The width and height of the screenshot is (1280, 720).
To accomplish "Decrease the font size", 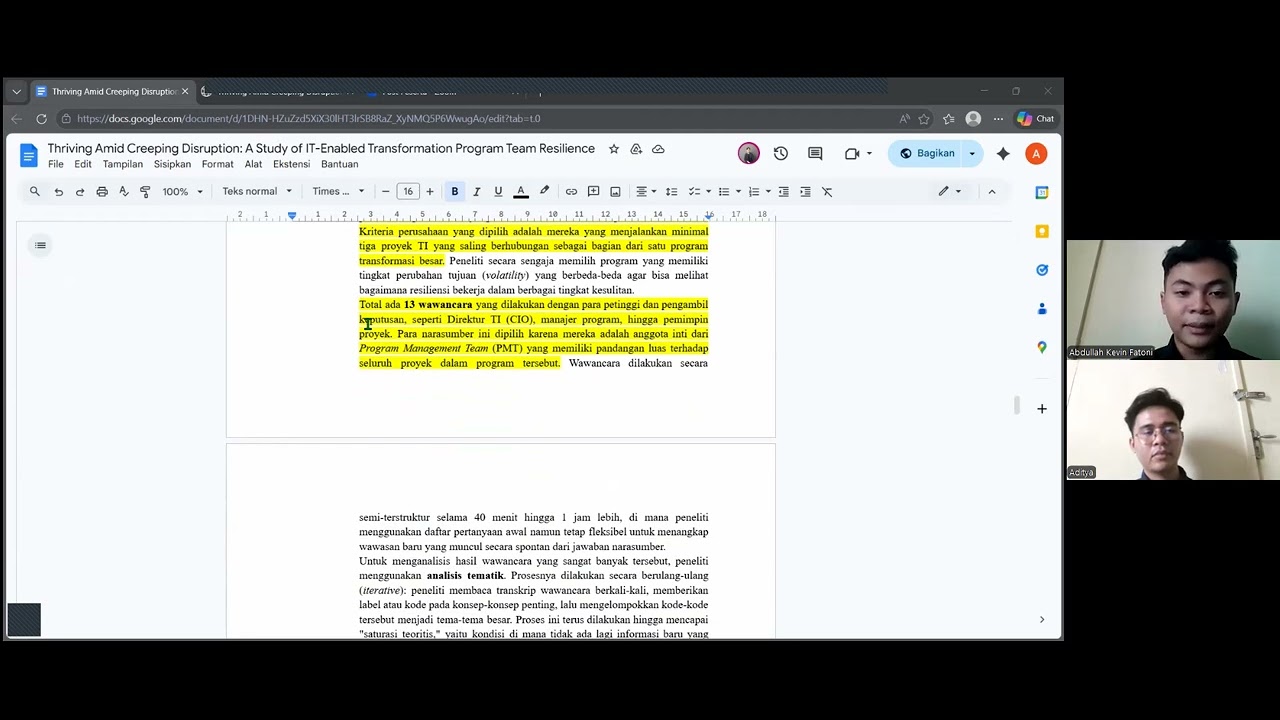I will (x=385, y=191).
